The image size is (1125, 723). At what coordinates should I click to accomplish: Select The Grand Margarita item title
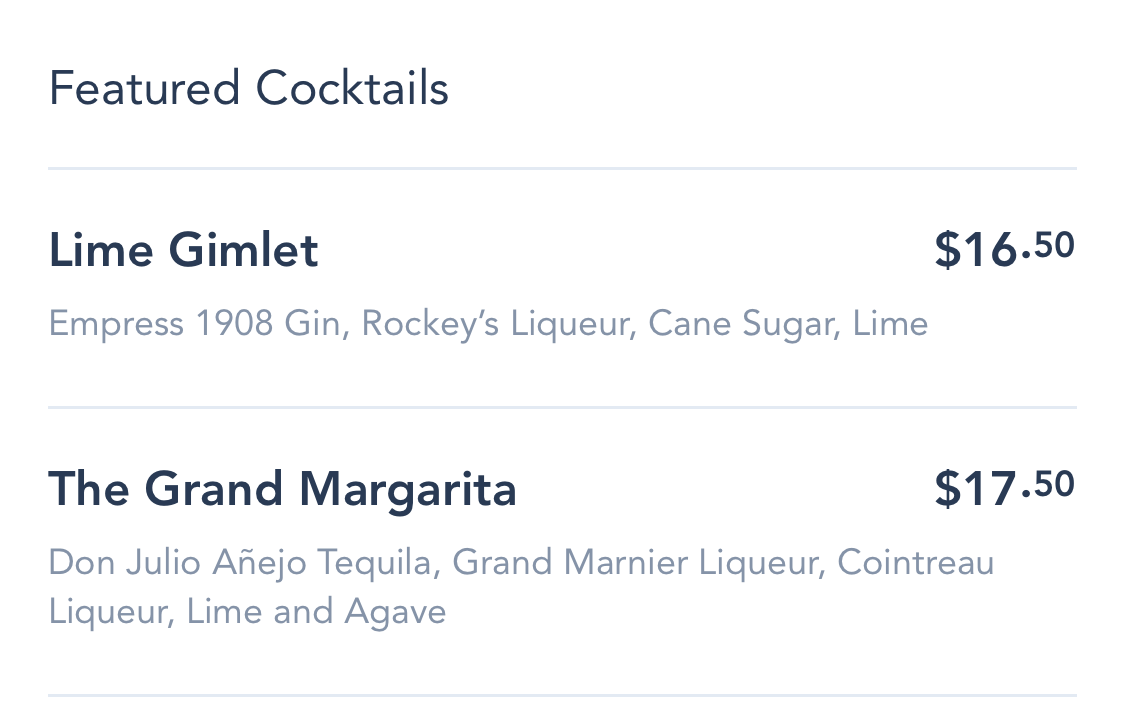(283, 490)
